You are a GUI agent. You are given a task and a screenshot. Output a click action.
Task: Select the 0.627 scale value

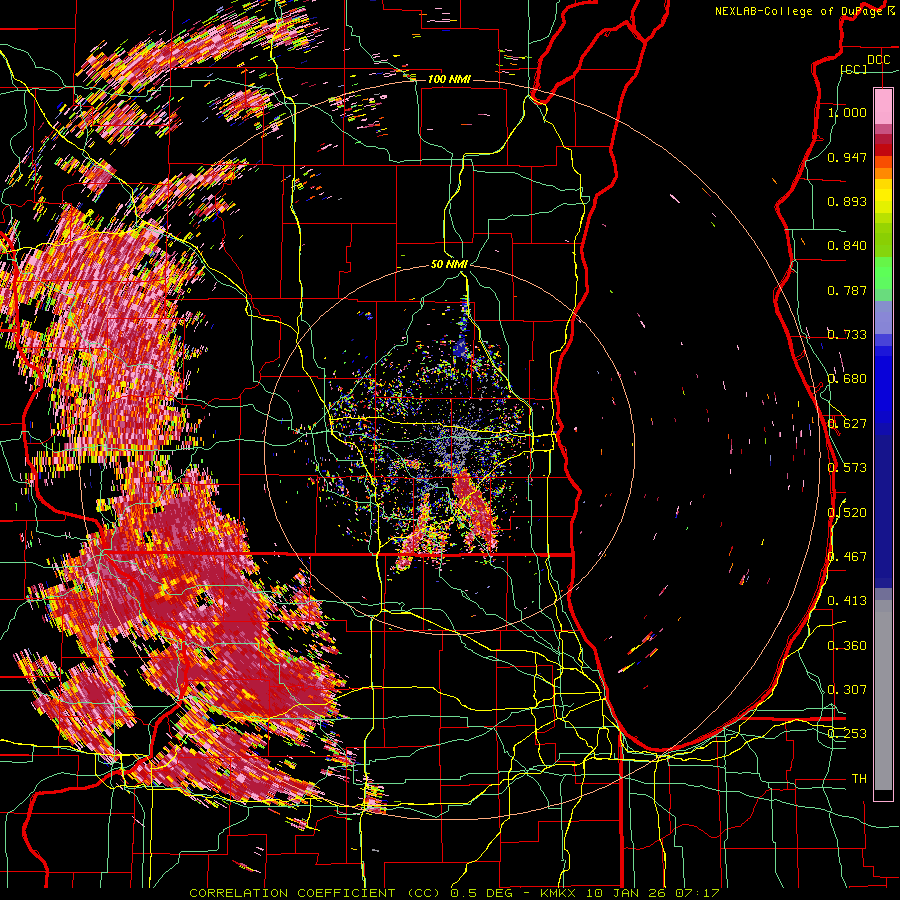847,424
